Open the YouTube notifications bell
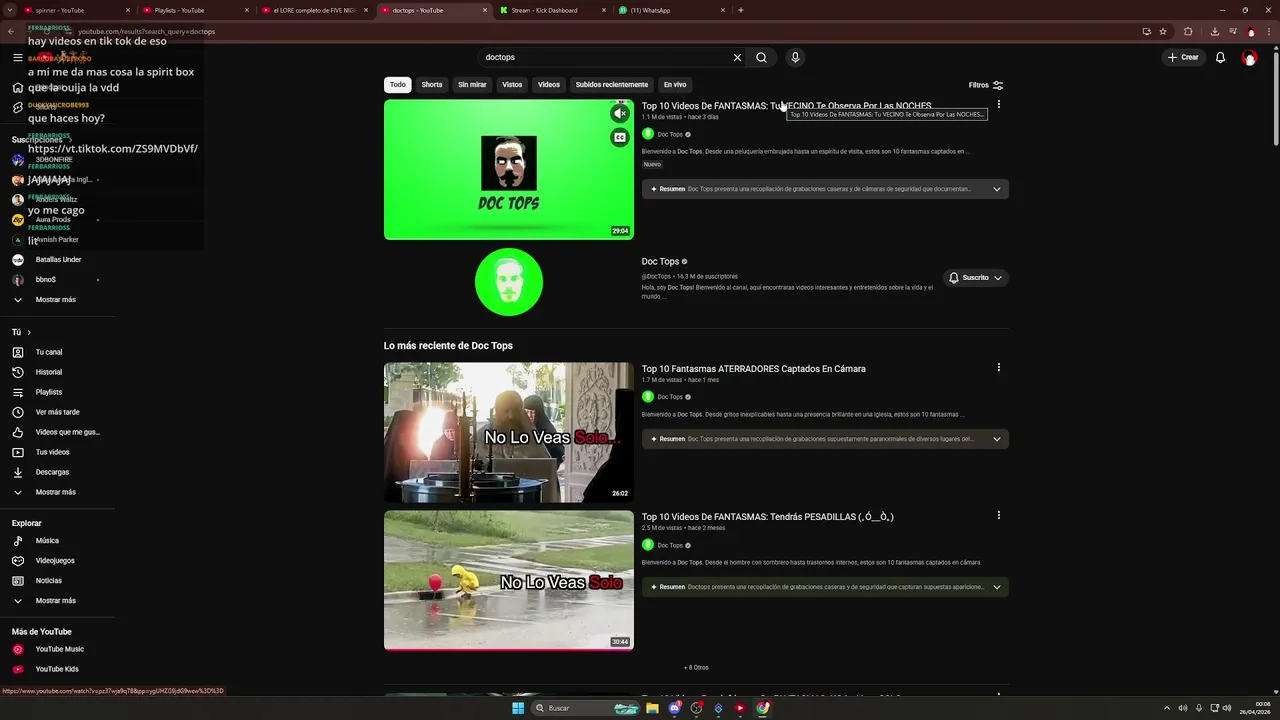The image size is (1280, 720). (x=1220, y=57)
